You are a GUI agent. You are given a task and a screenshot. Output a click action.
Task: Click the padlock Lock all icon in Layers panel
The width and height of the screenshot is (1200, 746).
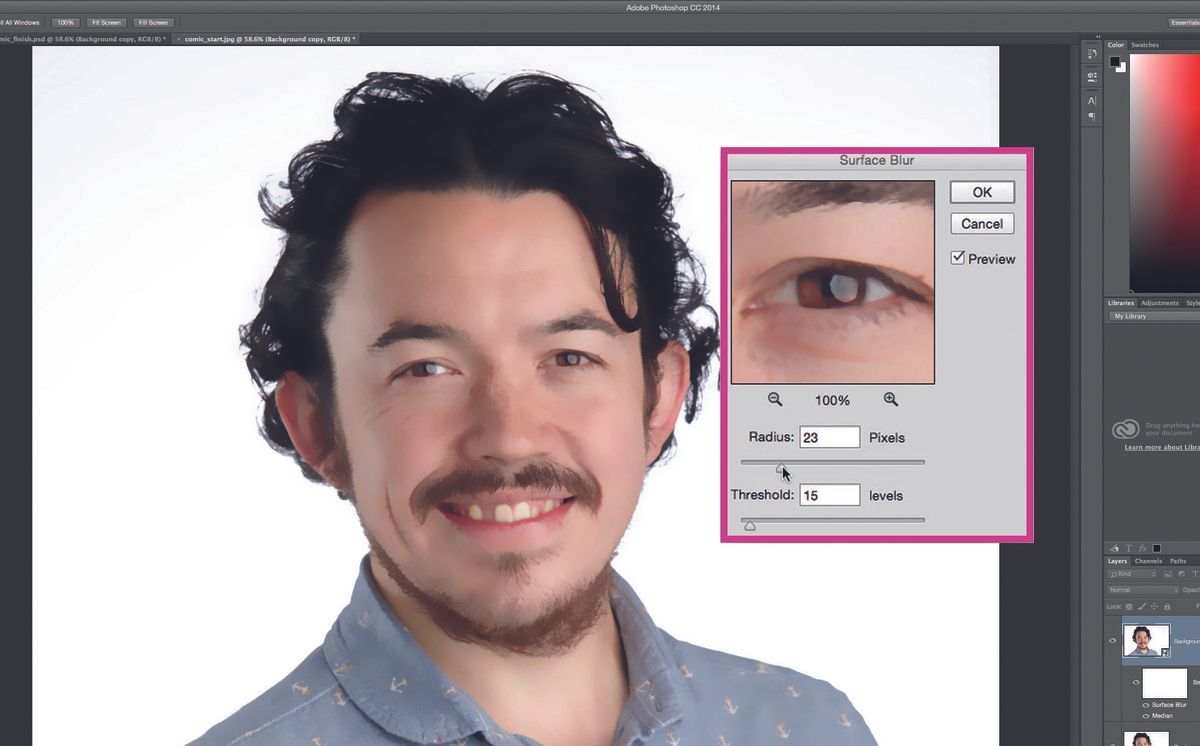pos(1167,605)
